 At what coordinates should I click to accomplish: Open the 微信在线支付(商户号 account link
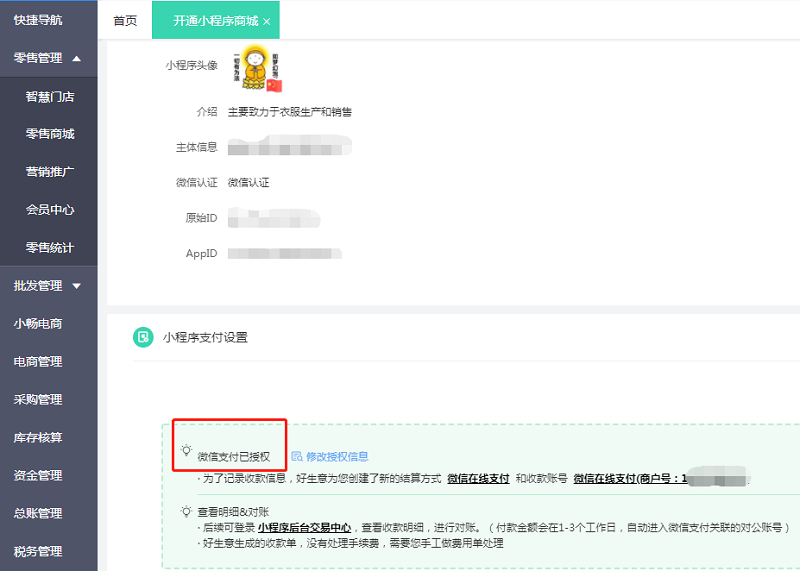click(630, 479)
